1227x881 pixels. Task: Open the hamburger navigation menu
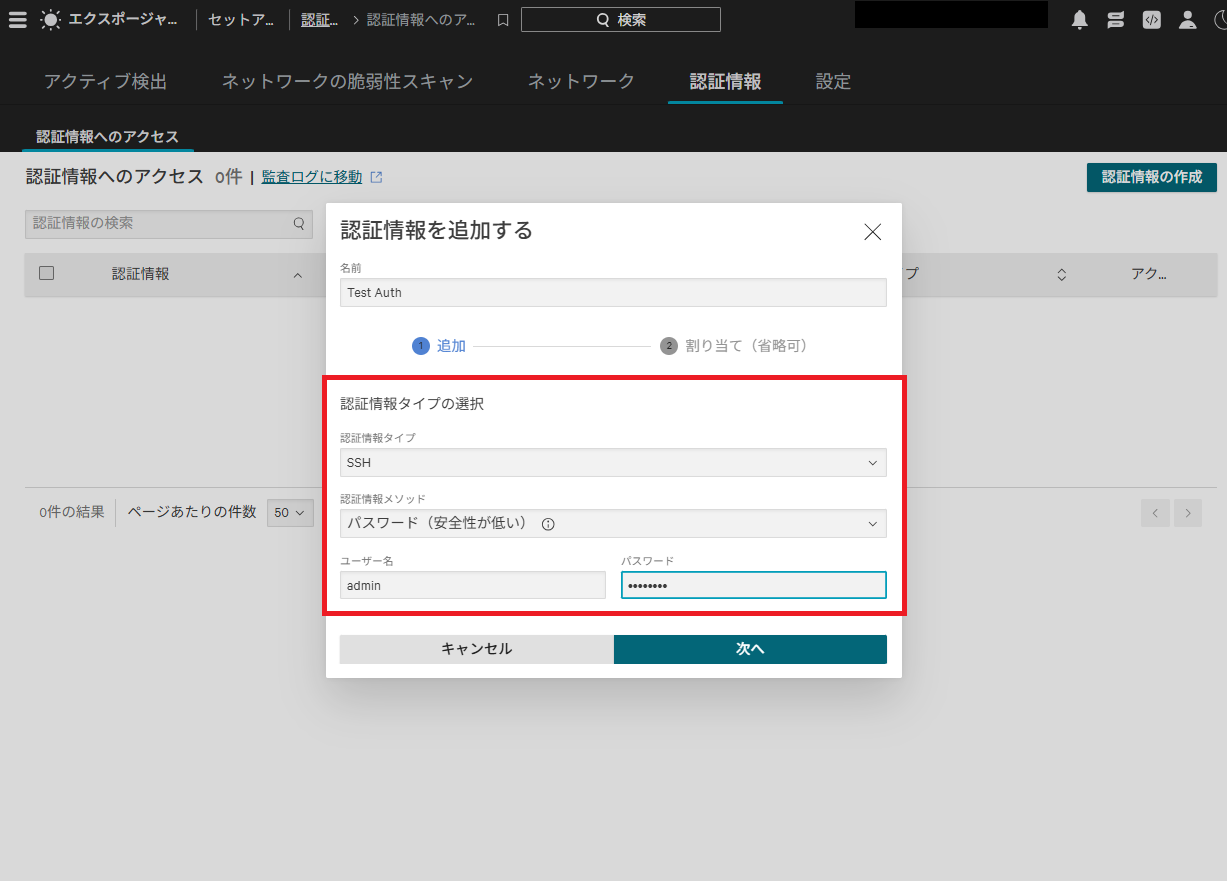click(x=18, y=19)
